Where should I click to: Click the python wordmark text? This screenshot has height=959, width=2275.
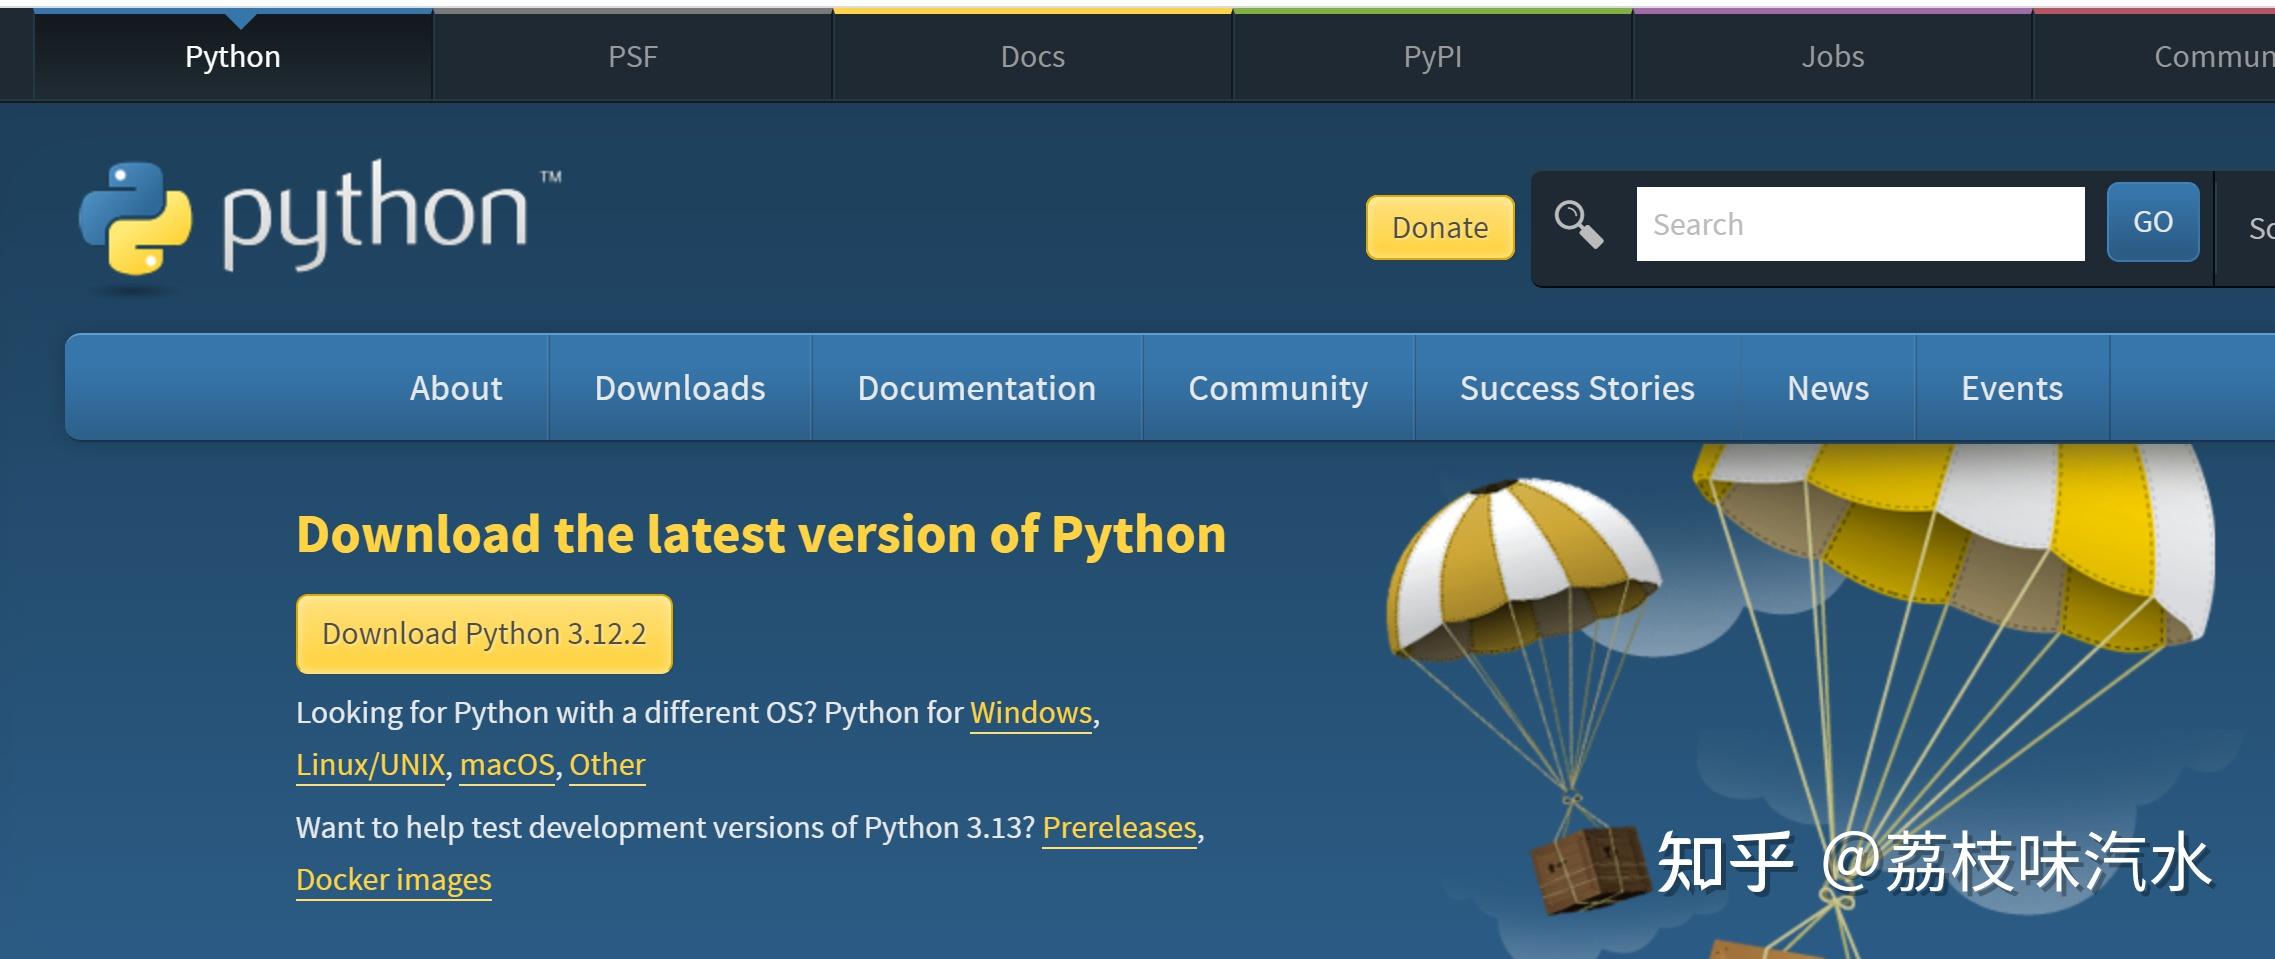[x=374, y=215]
